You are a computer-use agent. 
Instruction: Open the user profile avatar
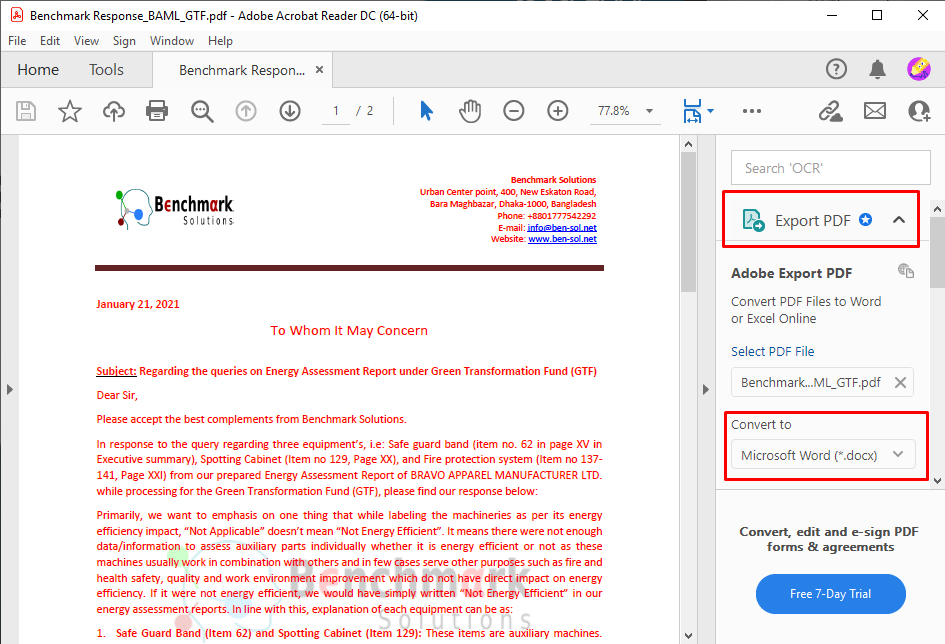918,69
